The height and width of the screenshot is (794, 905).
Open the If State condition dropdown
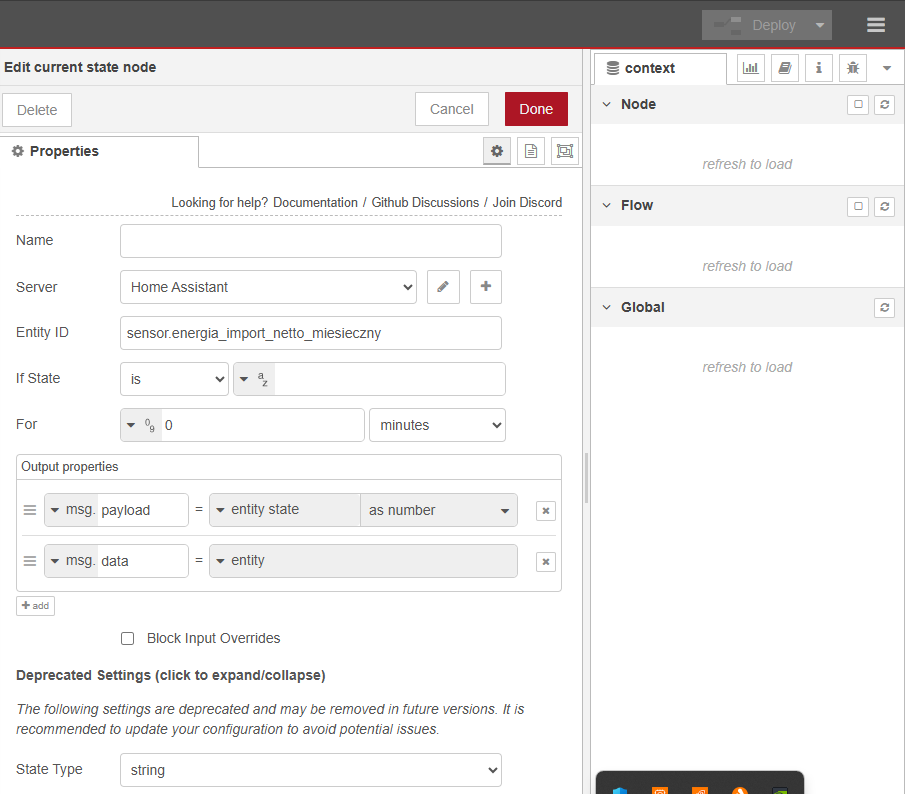pyautogui.click(x=174, y=379)
